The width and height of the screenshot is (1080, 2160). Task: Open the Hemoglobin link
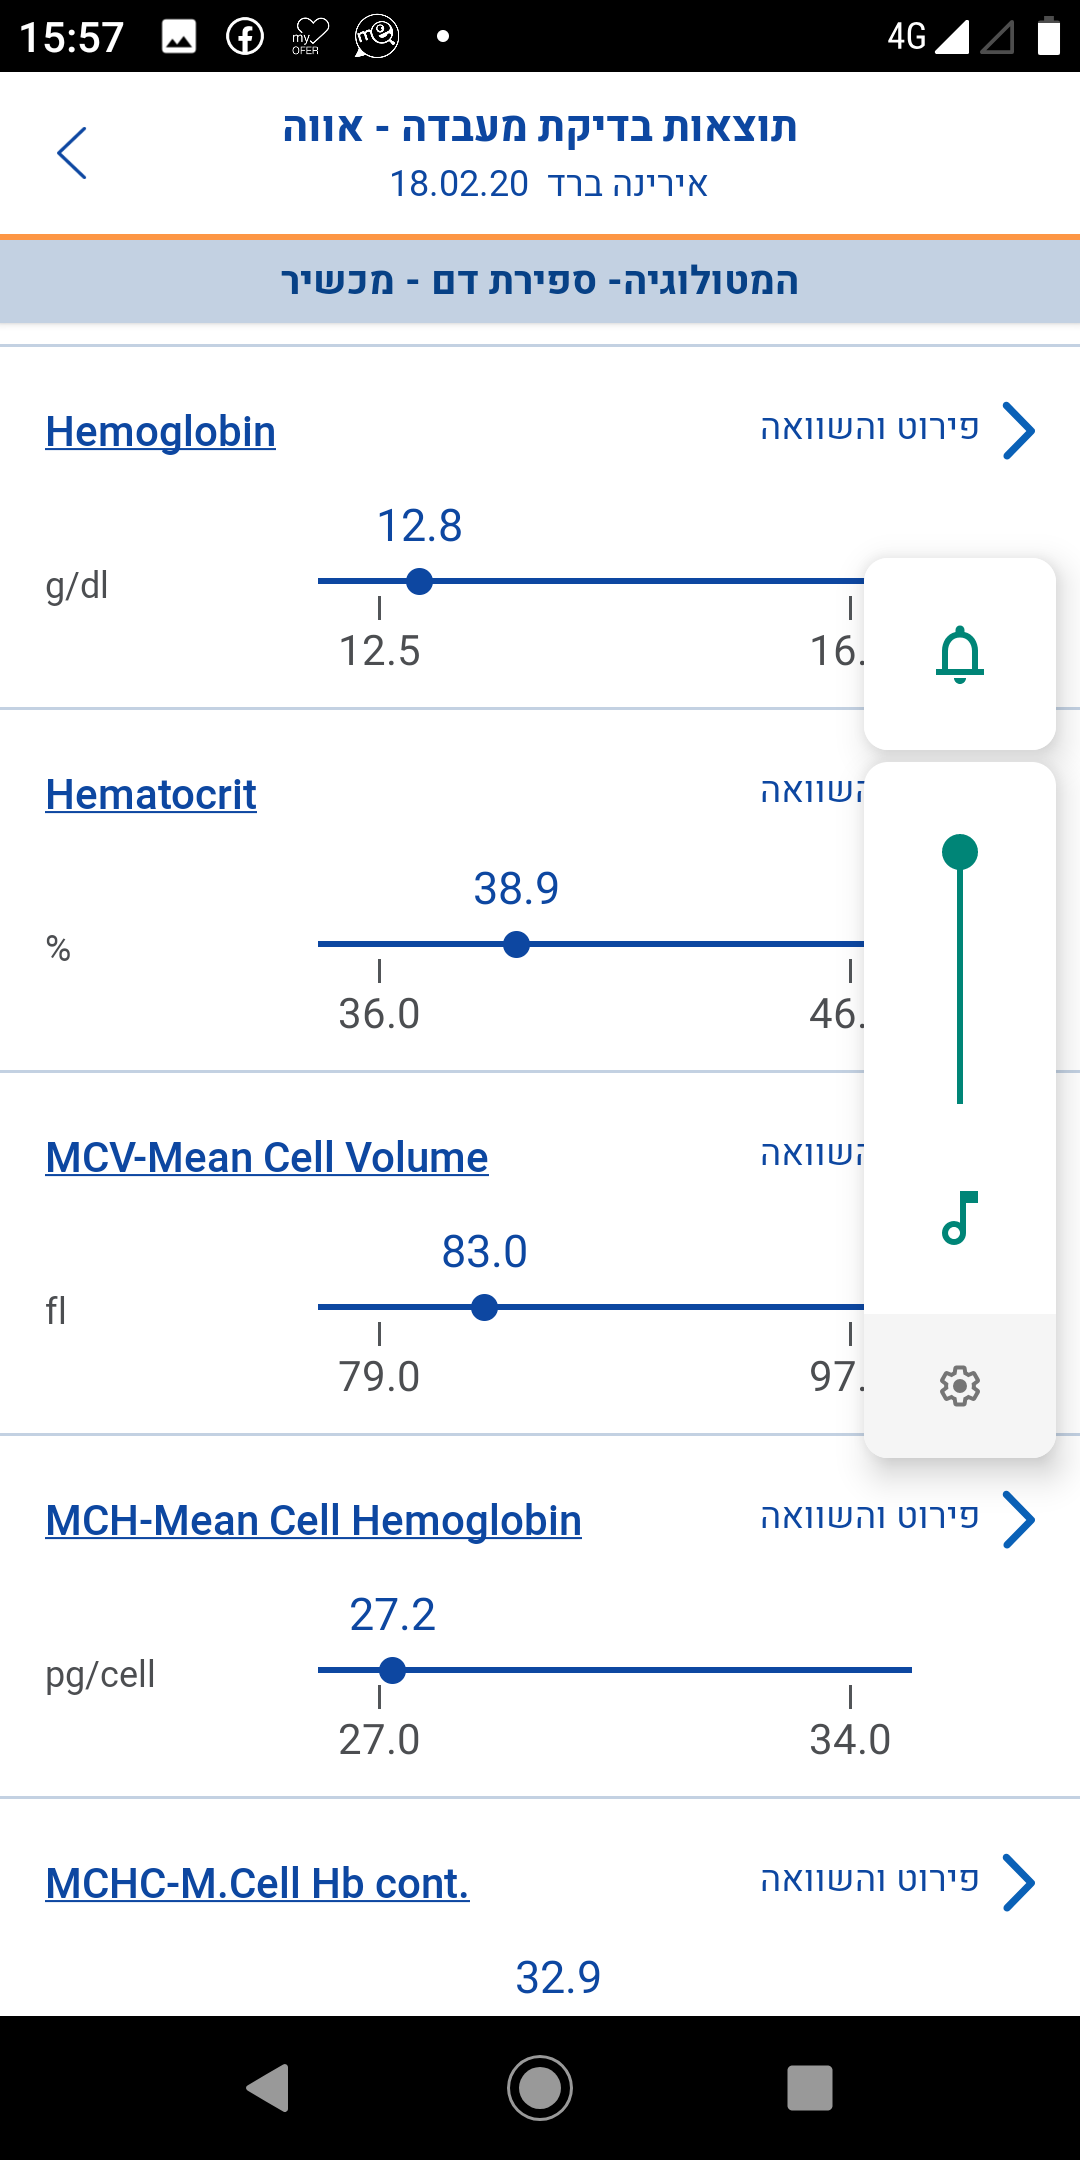[161, 432]
